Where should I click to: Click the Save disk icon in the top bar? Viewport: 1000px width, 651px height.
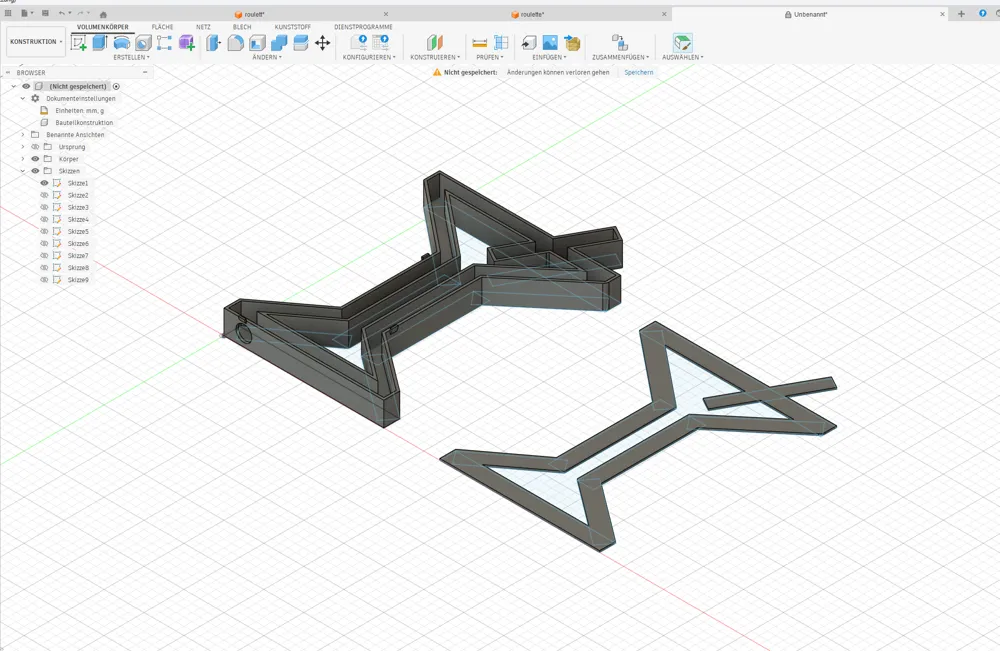coord(45,13)
